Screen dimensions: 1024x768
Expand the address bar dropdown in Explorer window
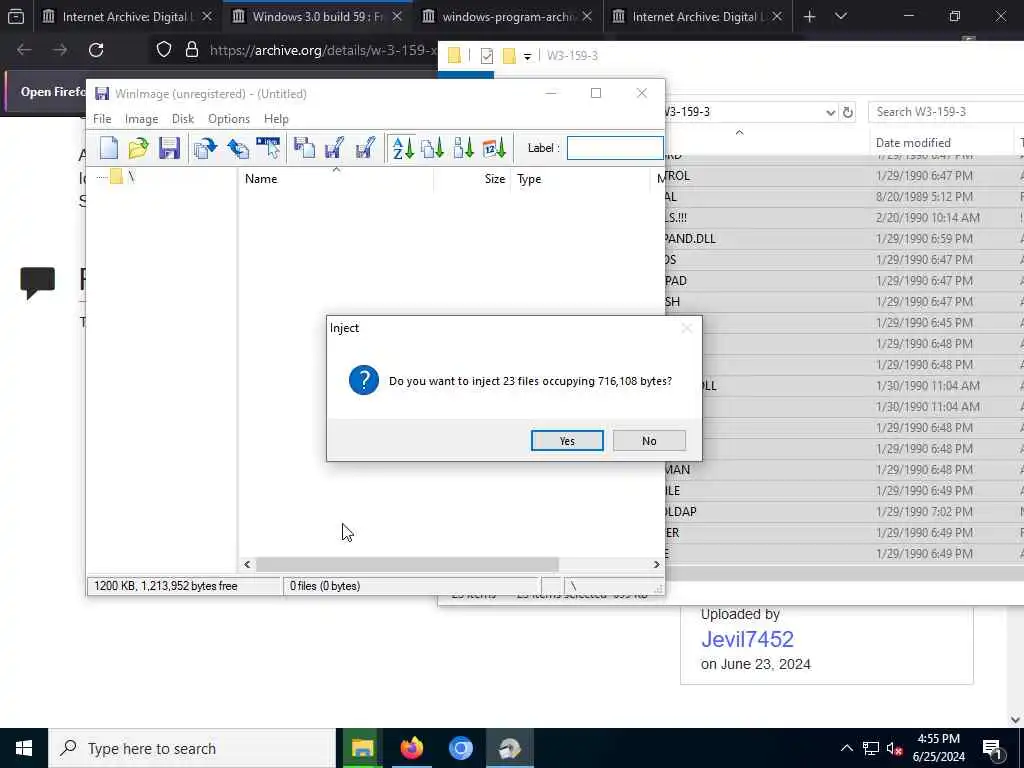click(830, 112)
